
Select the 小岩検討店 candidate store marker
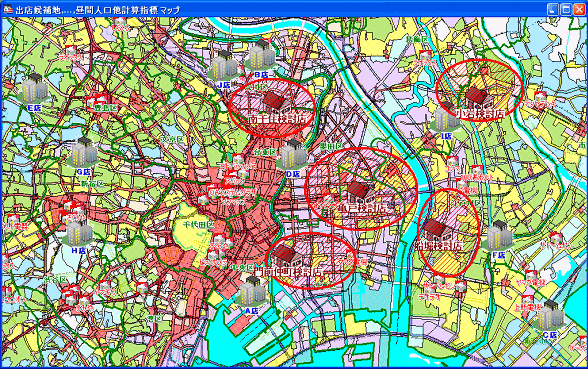pyautogui.click(x=477, y=96)
